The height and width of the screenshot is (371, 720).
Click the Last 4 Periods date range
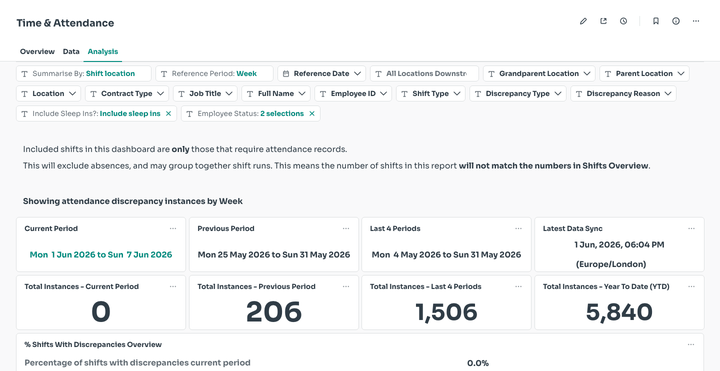pos(446,254)
